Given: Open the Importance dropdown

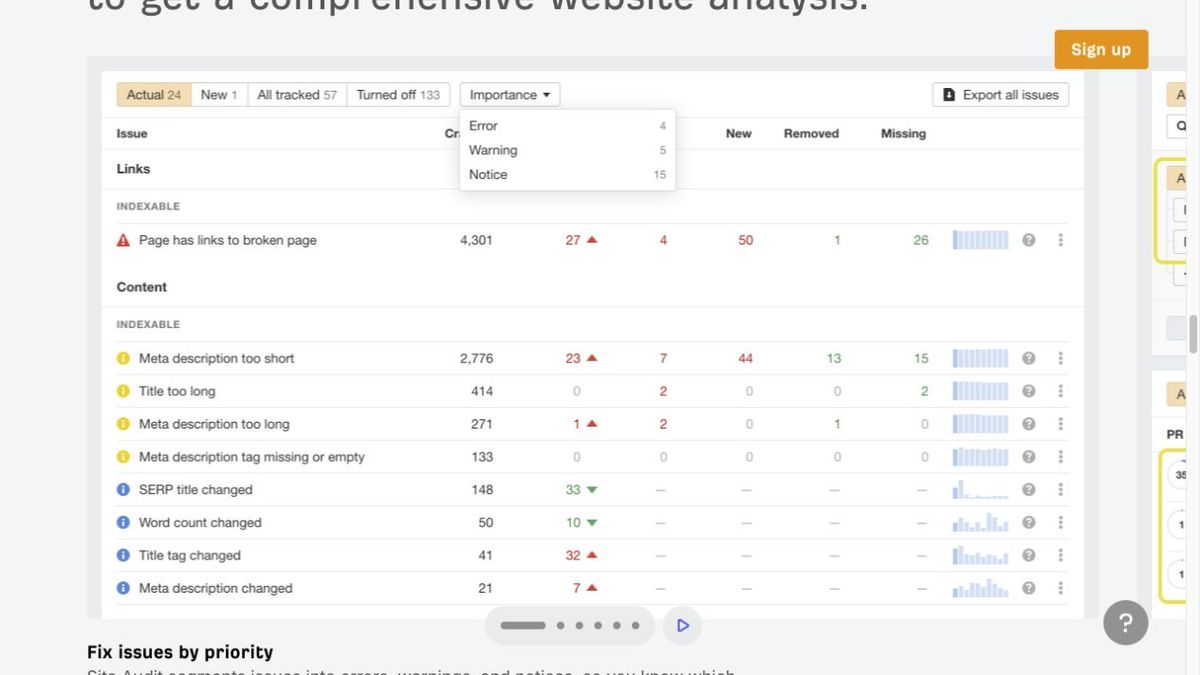Looking at the screenshot, I should tap(510, 95).
